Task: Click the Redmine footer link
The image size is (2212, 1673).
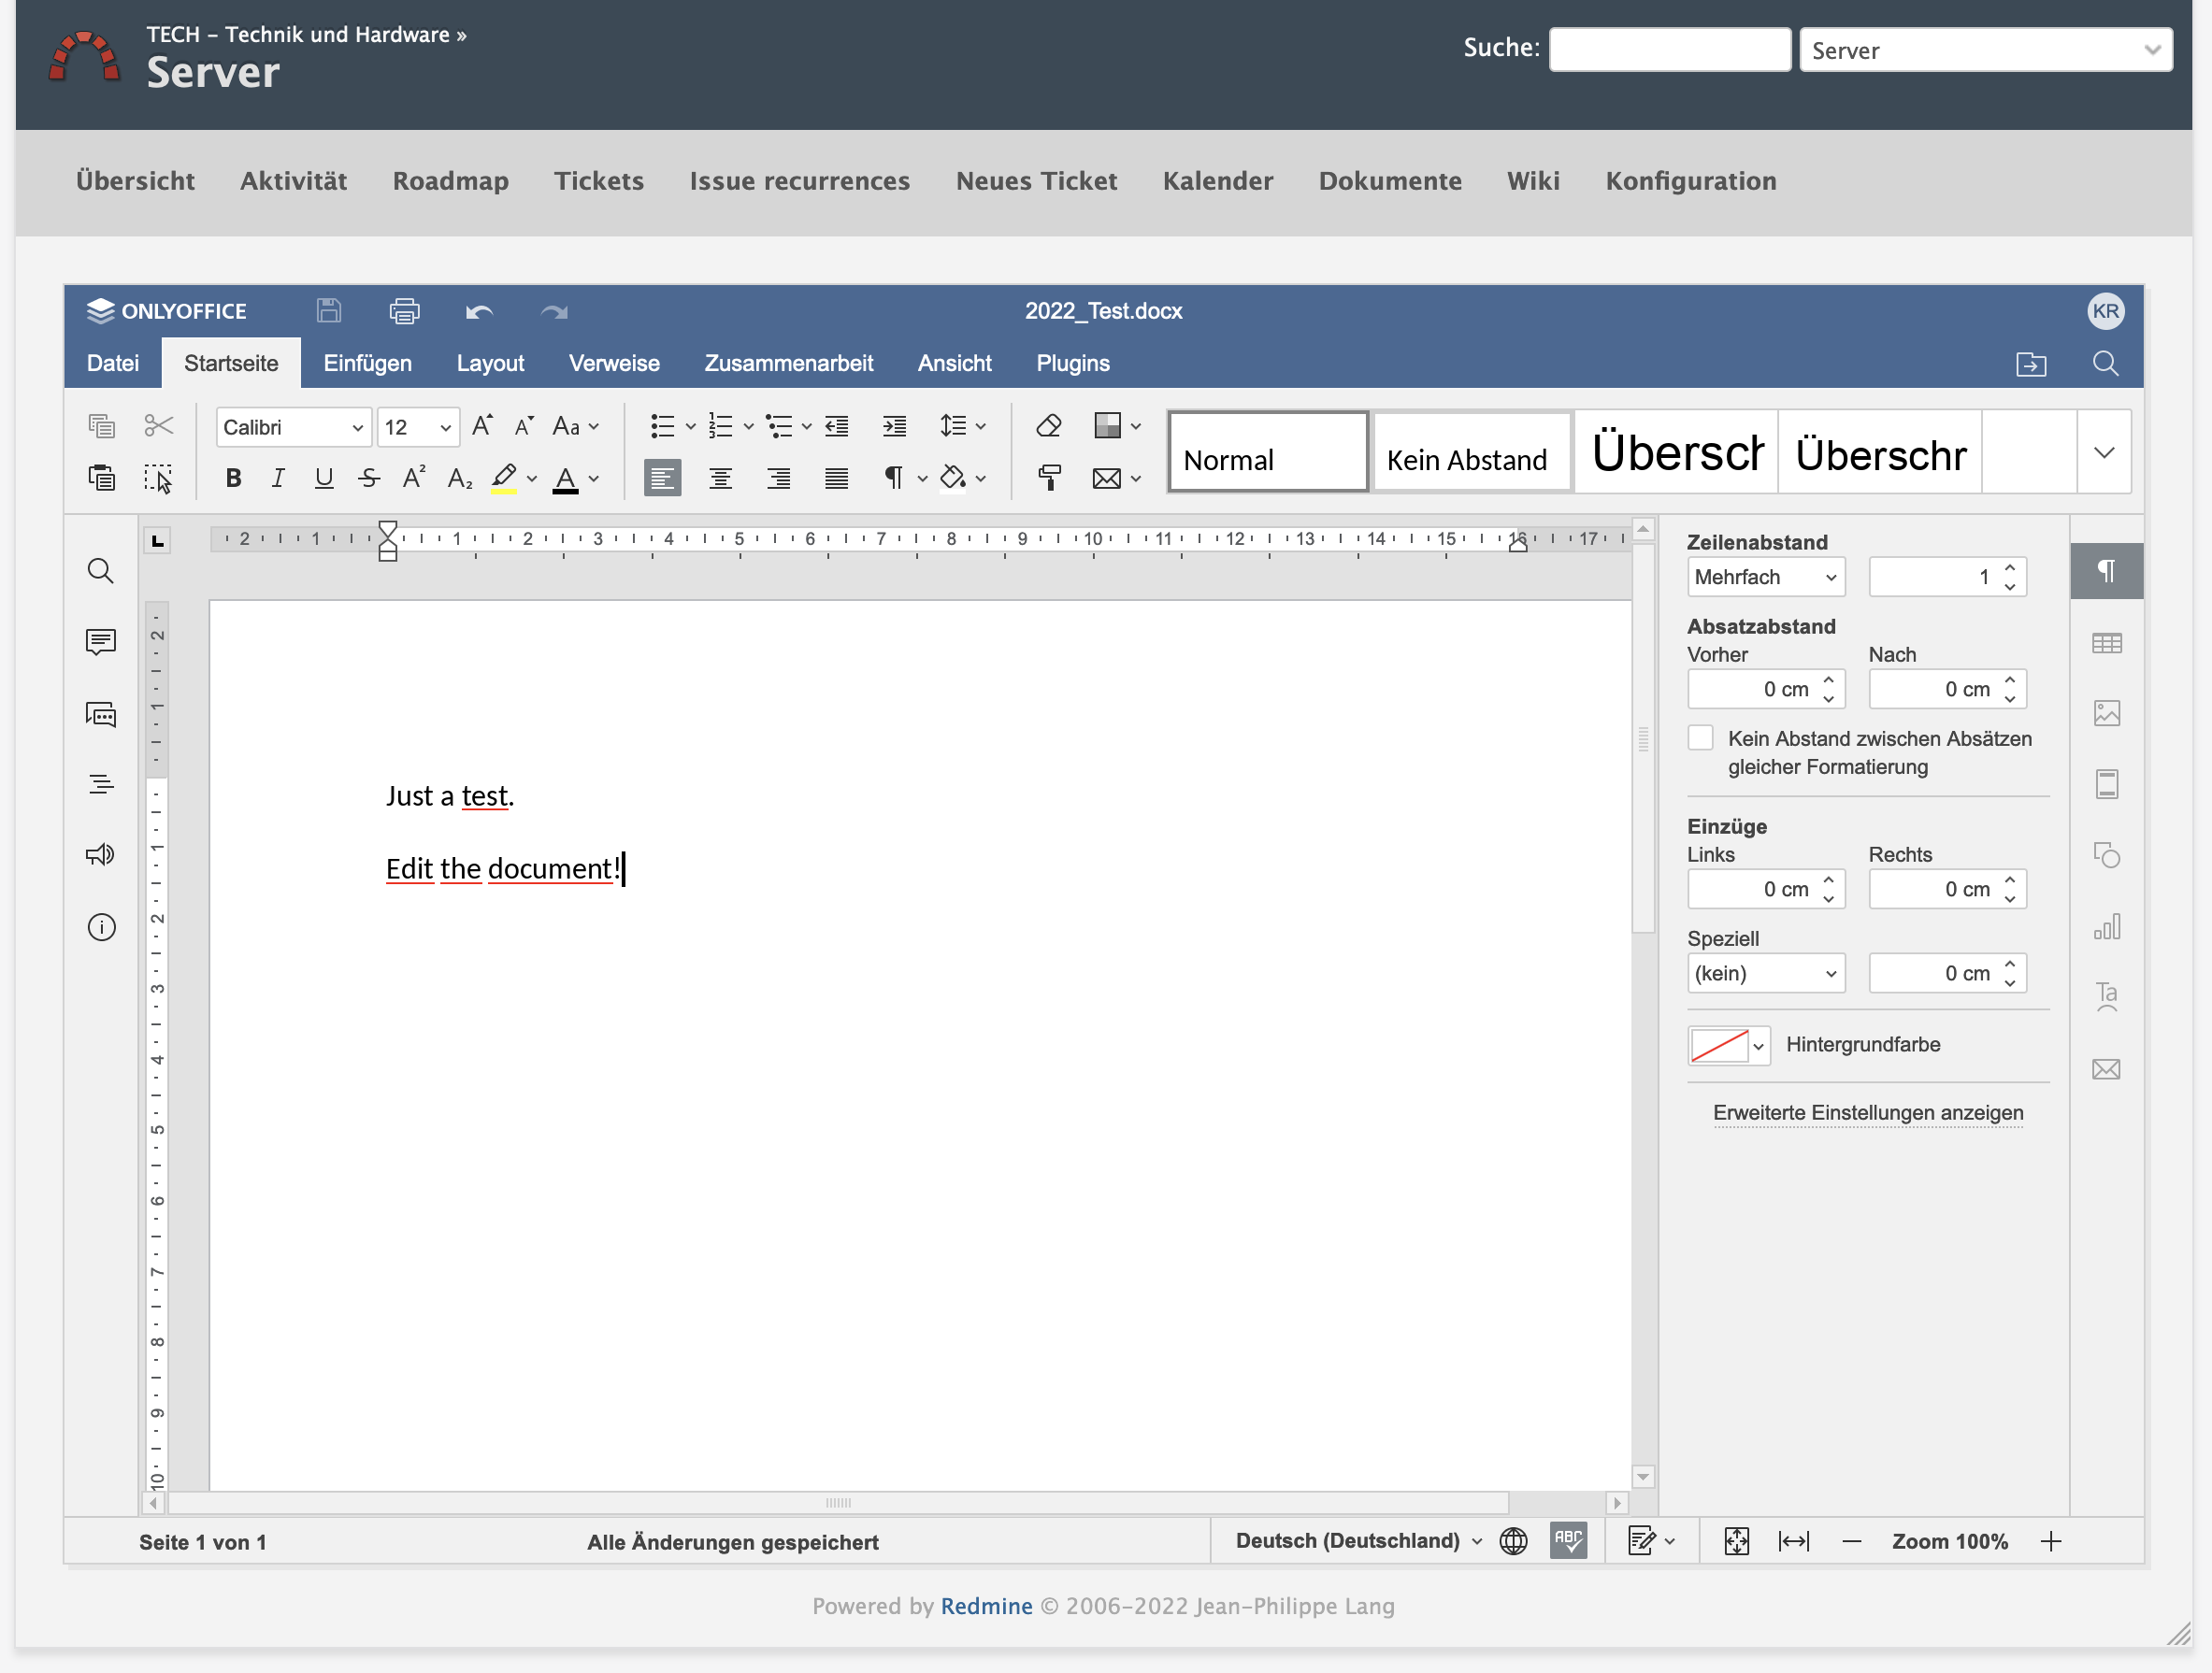Action: 986,1605
